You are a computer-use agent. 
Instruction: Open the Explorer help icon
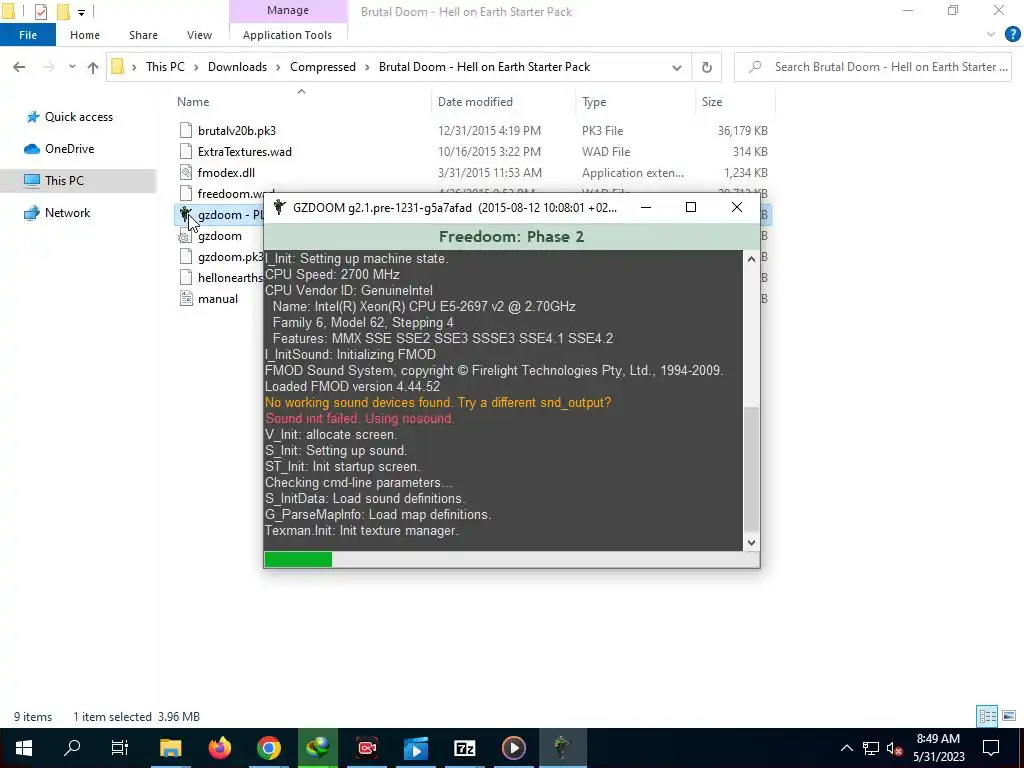[1012, 35]
